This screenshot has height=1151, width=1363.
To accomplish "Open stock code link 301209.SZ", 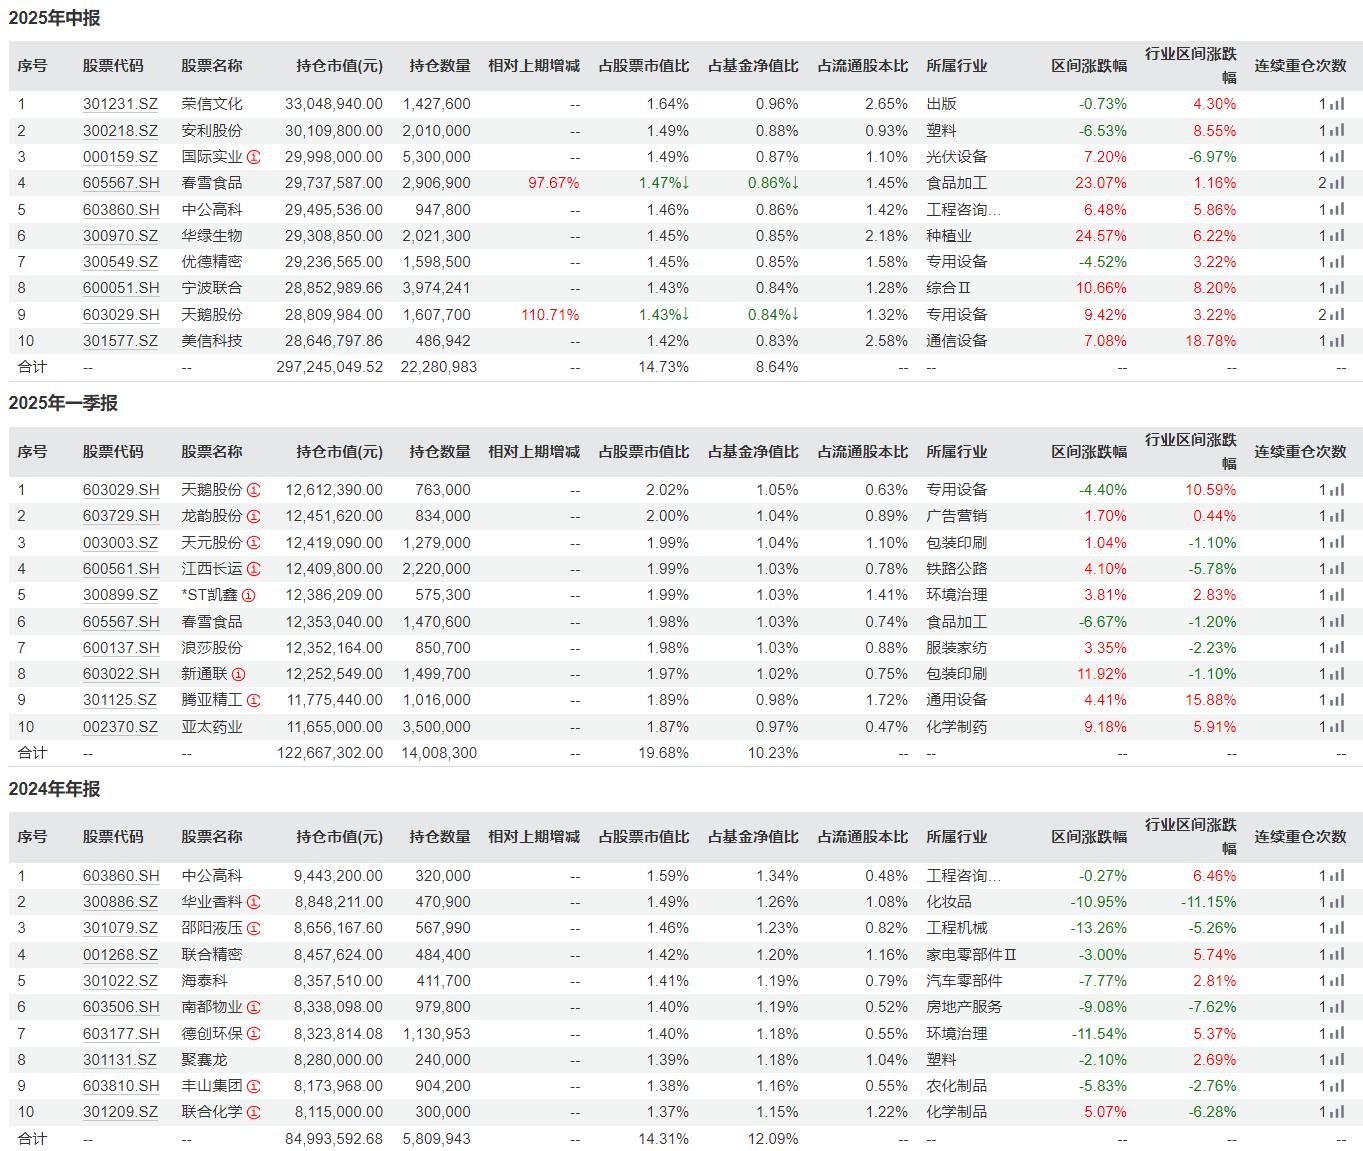I will (x=120, y=1112).
